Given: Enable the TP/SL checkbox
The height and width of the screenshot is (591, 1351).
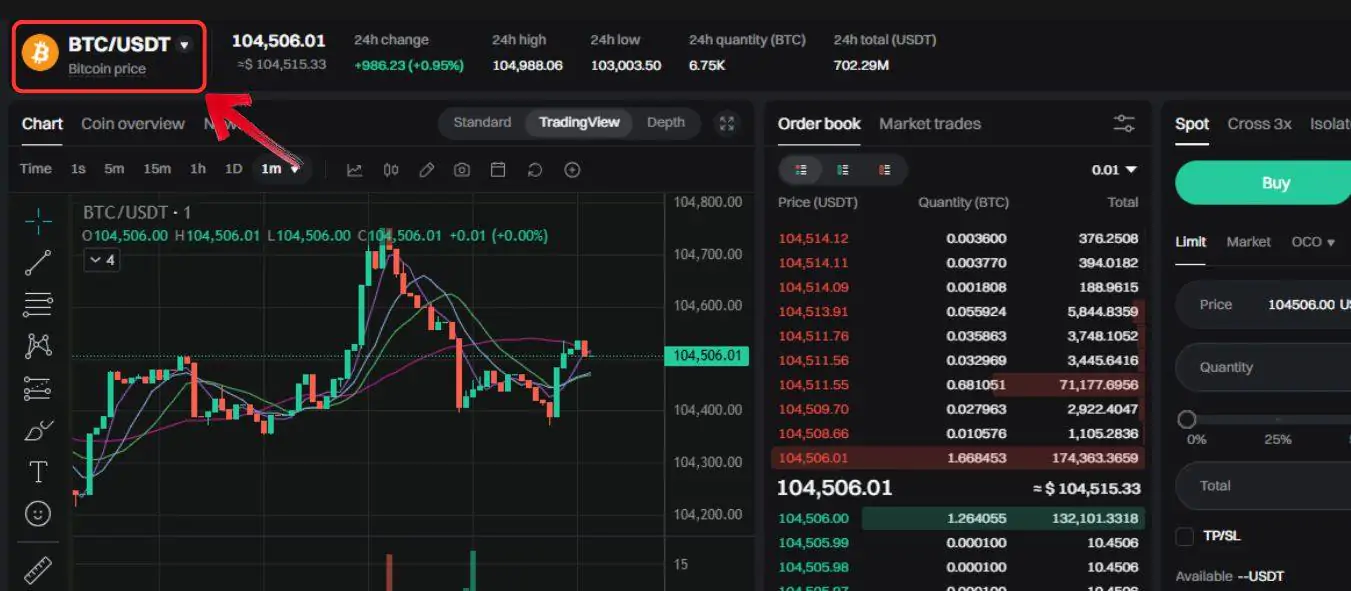Looking at the screenshot, I should [x=1185, y=536].
